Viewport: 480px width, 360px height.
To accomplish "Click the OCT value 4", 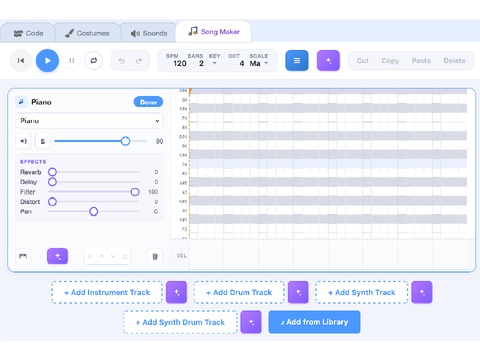I will point(242,63).
